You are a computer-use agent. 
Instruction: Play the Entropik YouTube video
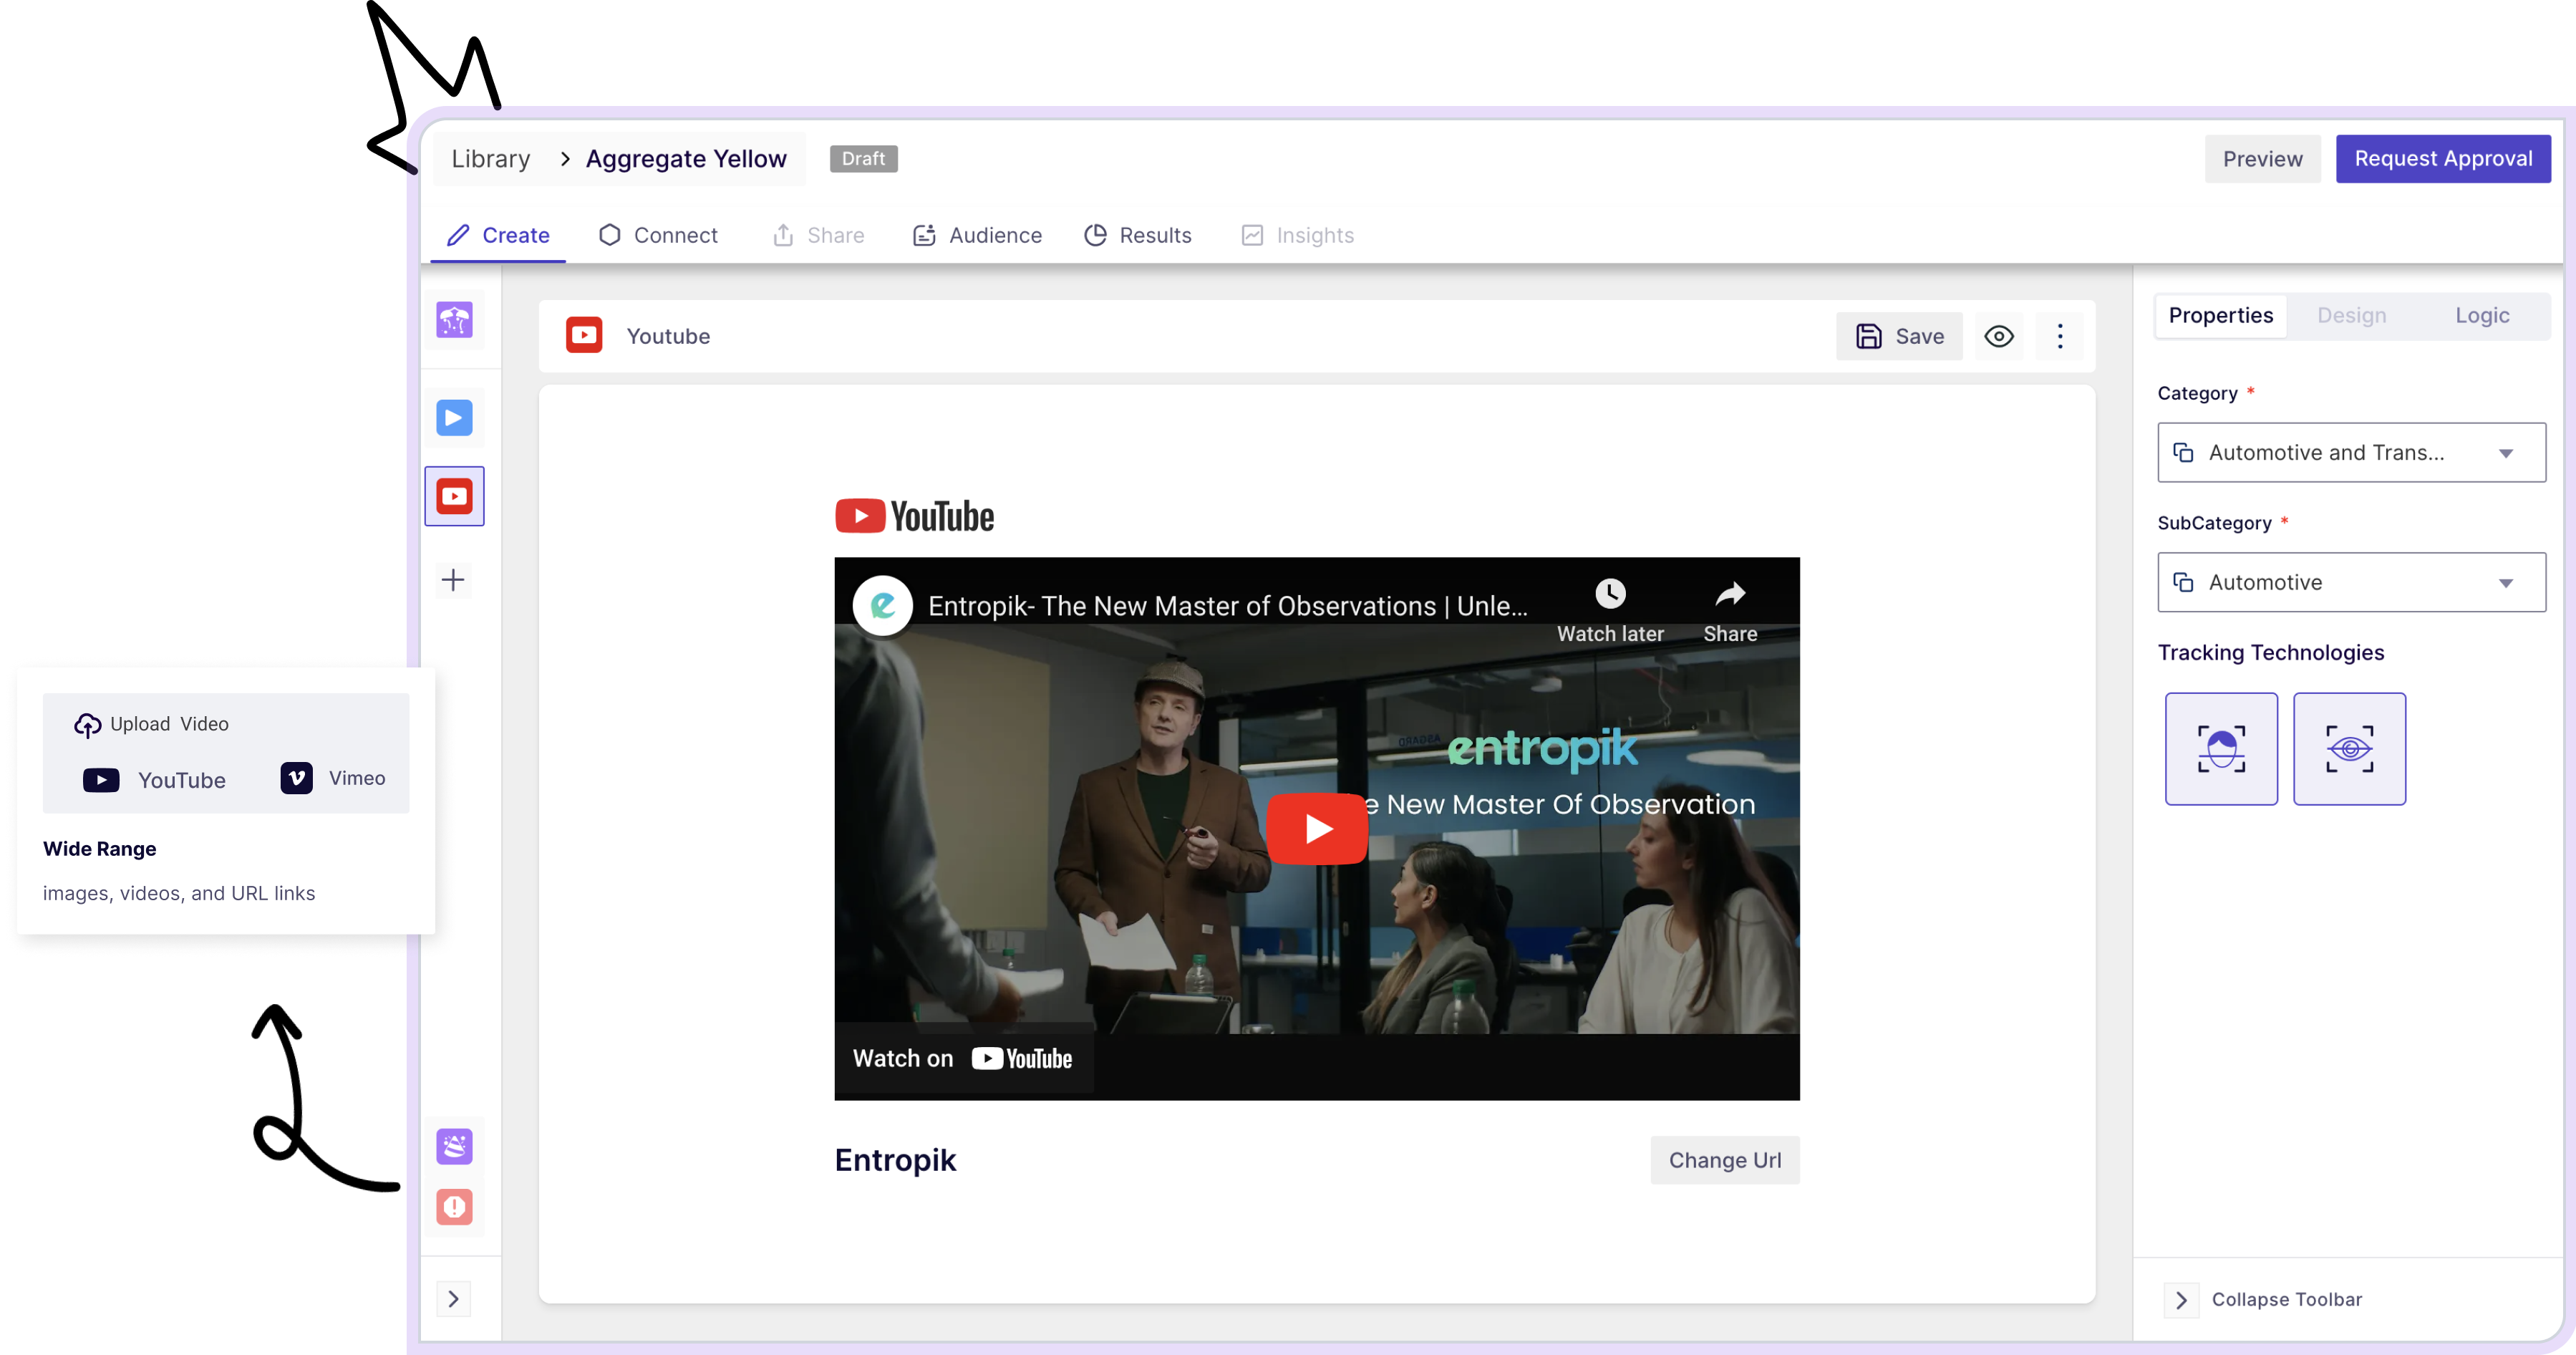click(1317, 829)
